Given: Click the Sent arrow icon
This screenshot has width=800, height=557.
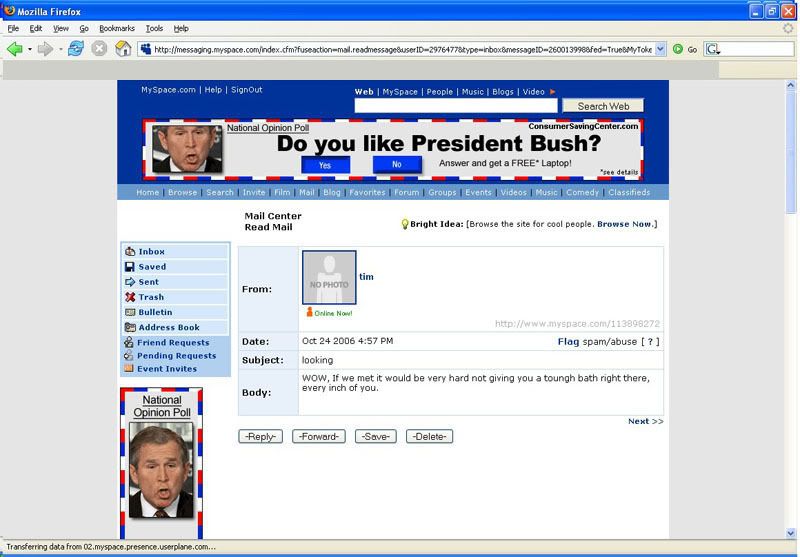Looking at the screenshot, I should coord(130,282).
